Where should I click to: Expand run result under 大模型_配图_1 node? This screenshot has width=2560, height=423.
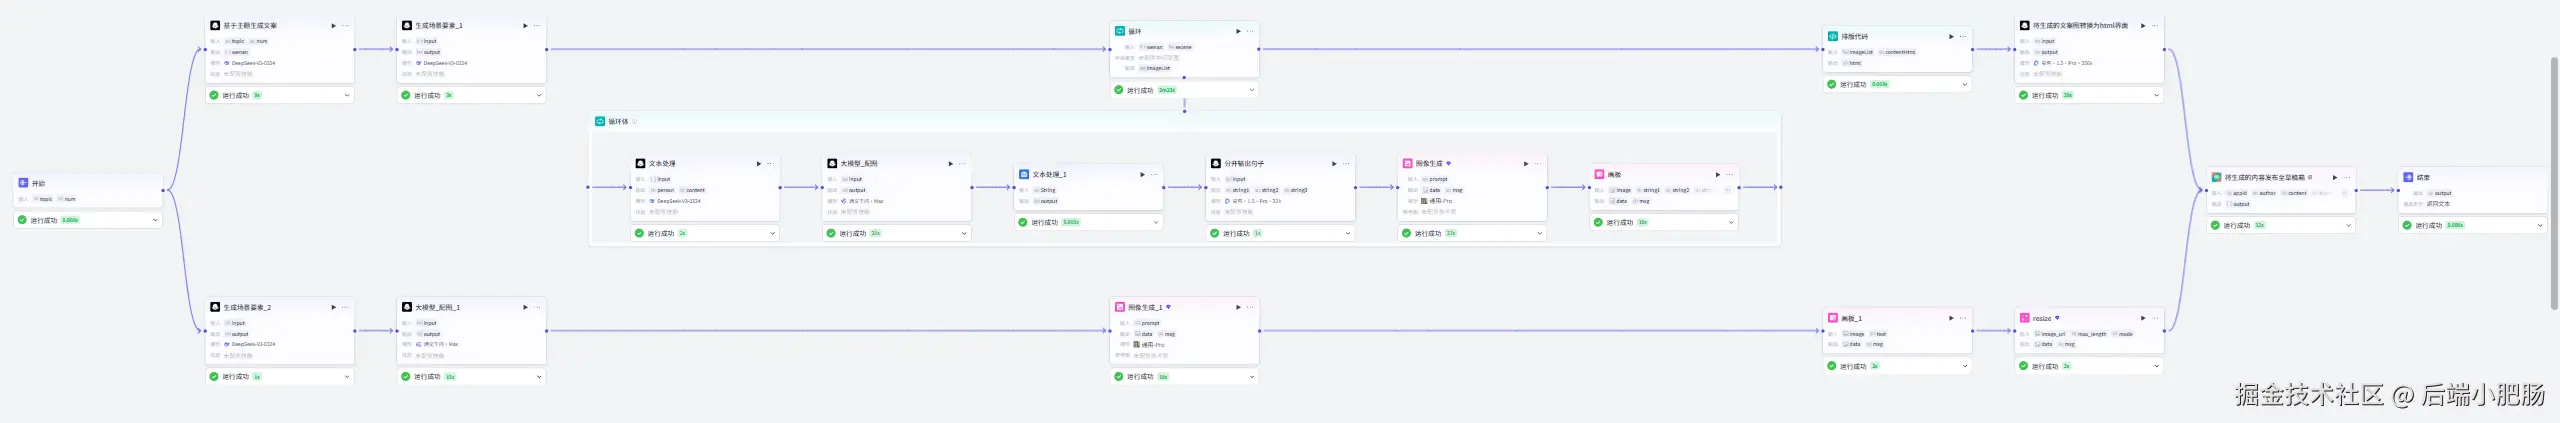tap(539, 377)
